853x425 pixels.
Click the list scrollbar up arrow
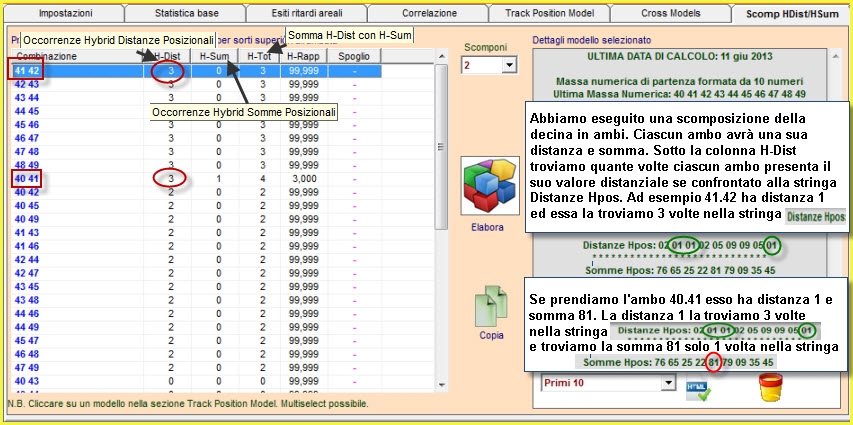click(441, 56)
